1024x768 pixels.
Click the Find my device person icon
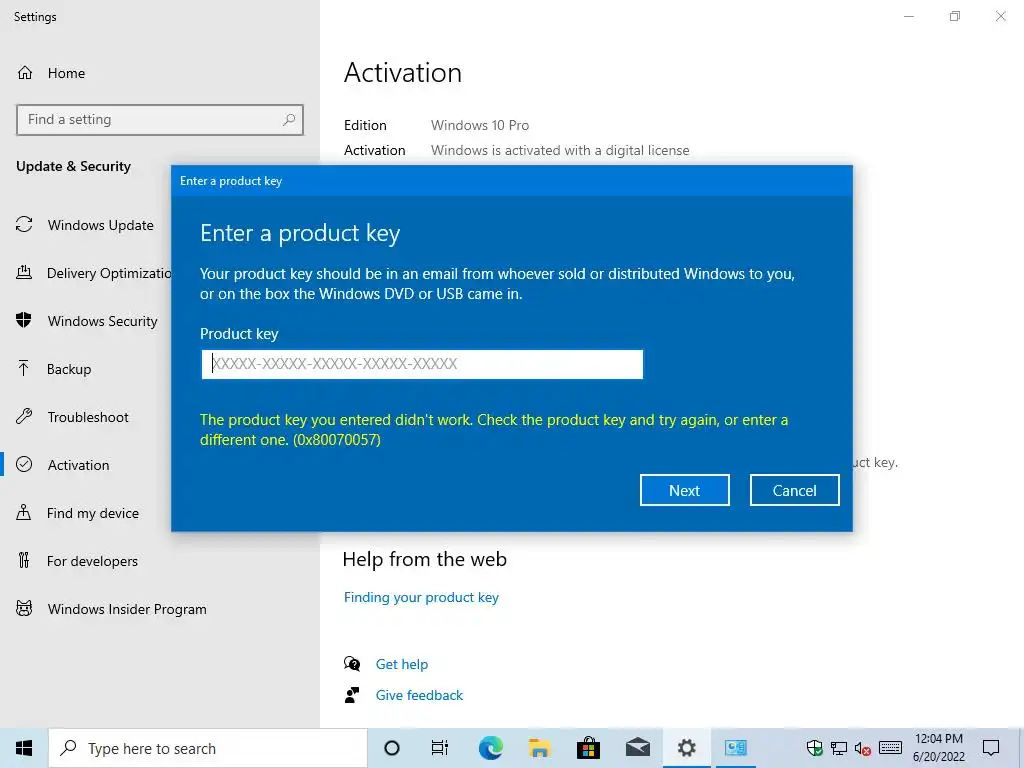tap(24, 512)
